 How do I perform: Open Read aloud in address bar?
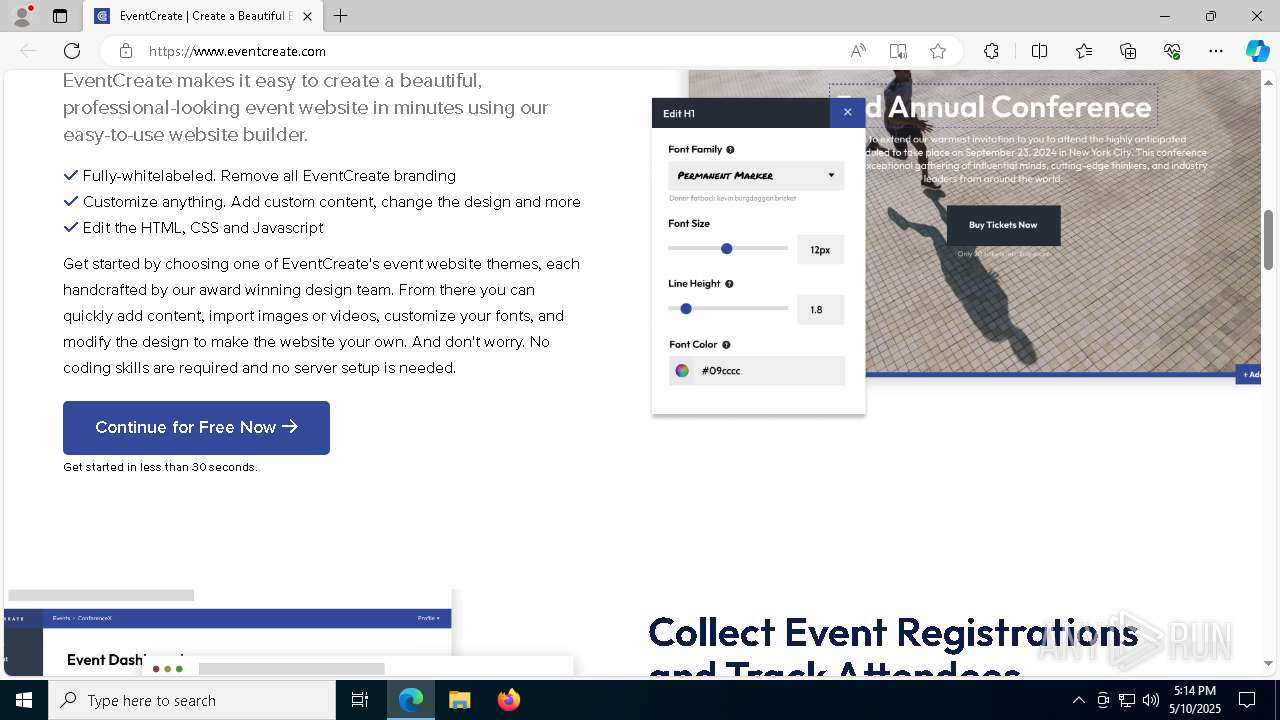858,51
